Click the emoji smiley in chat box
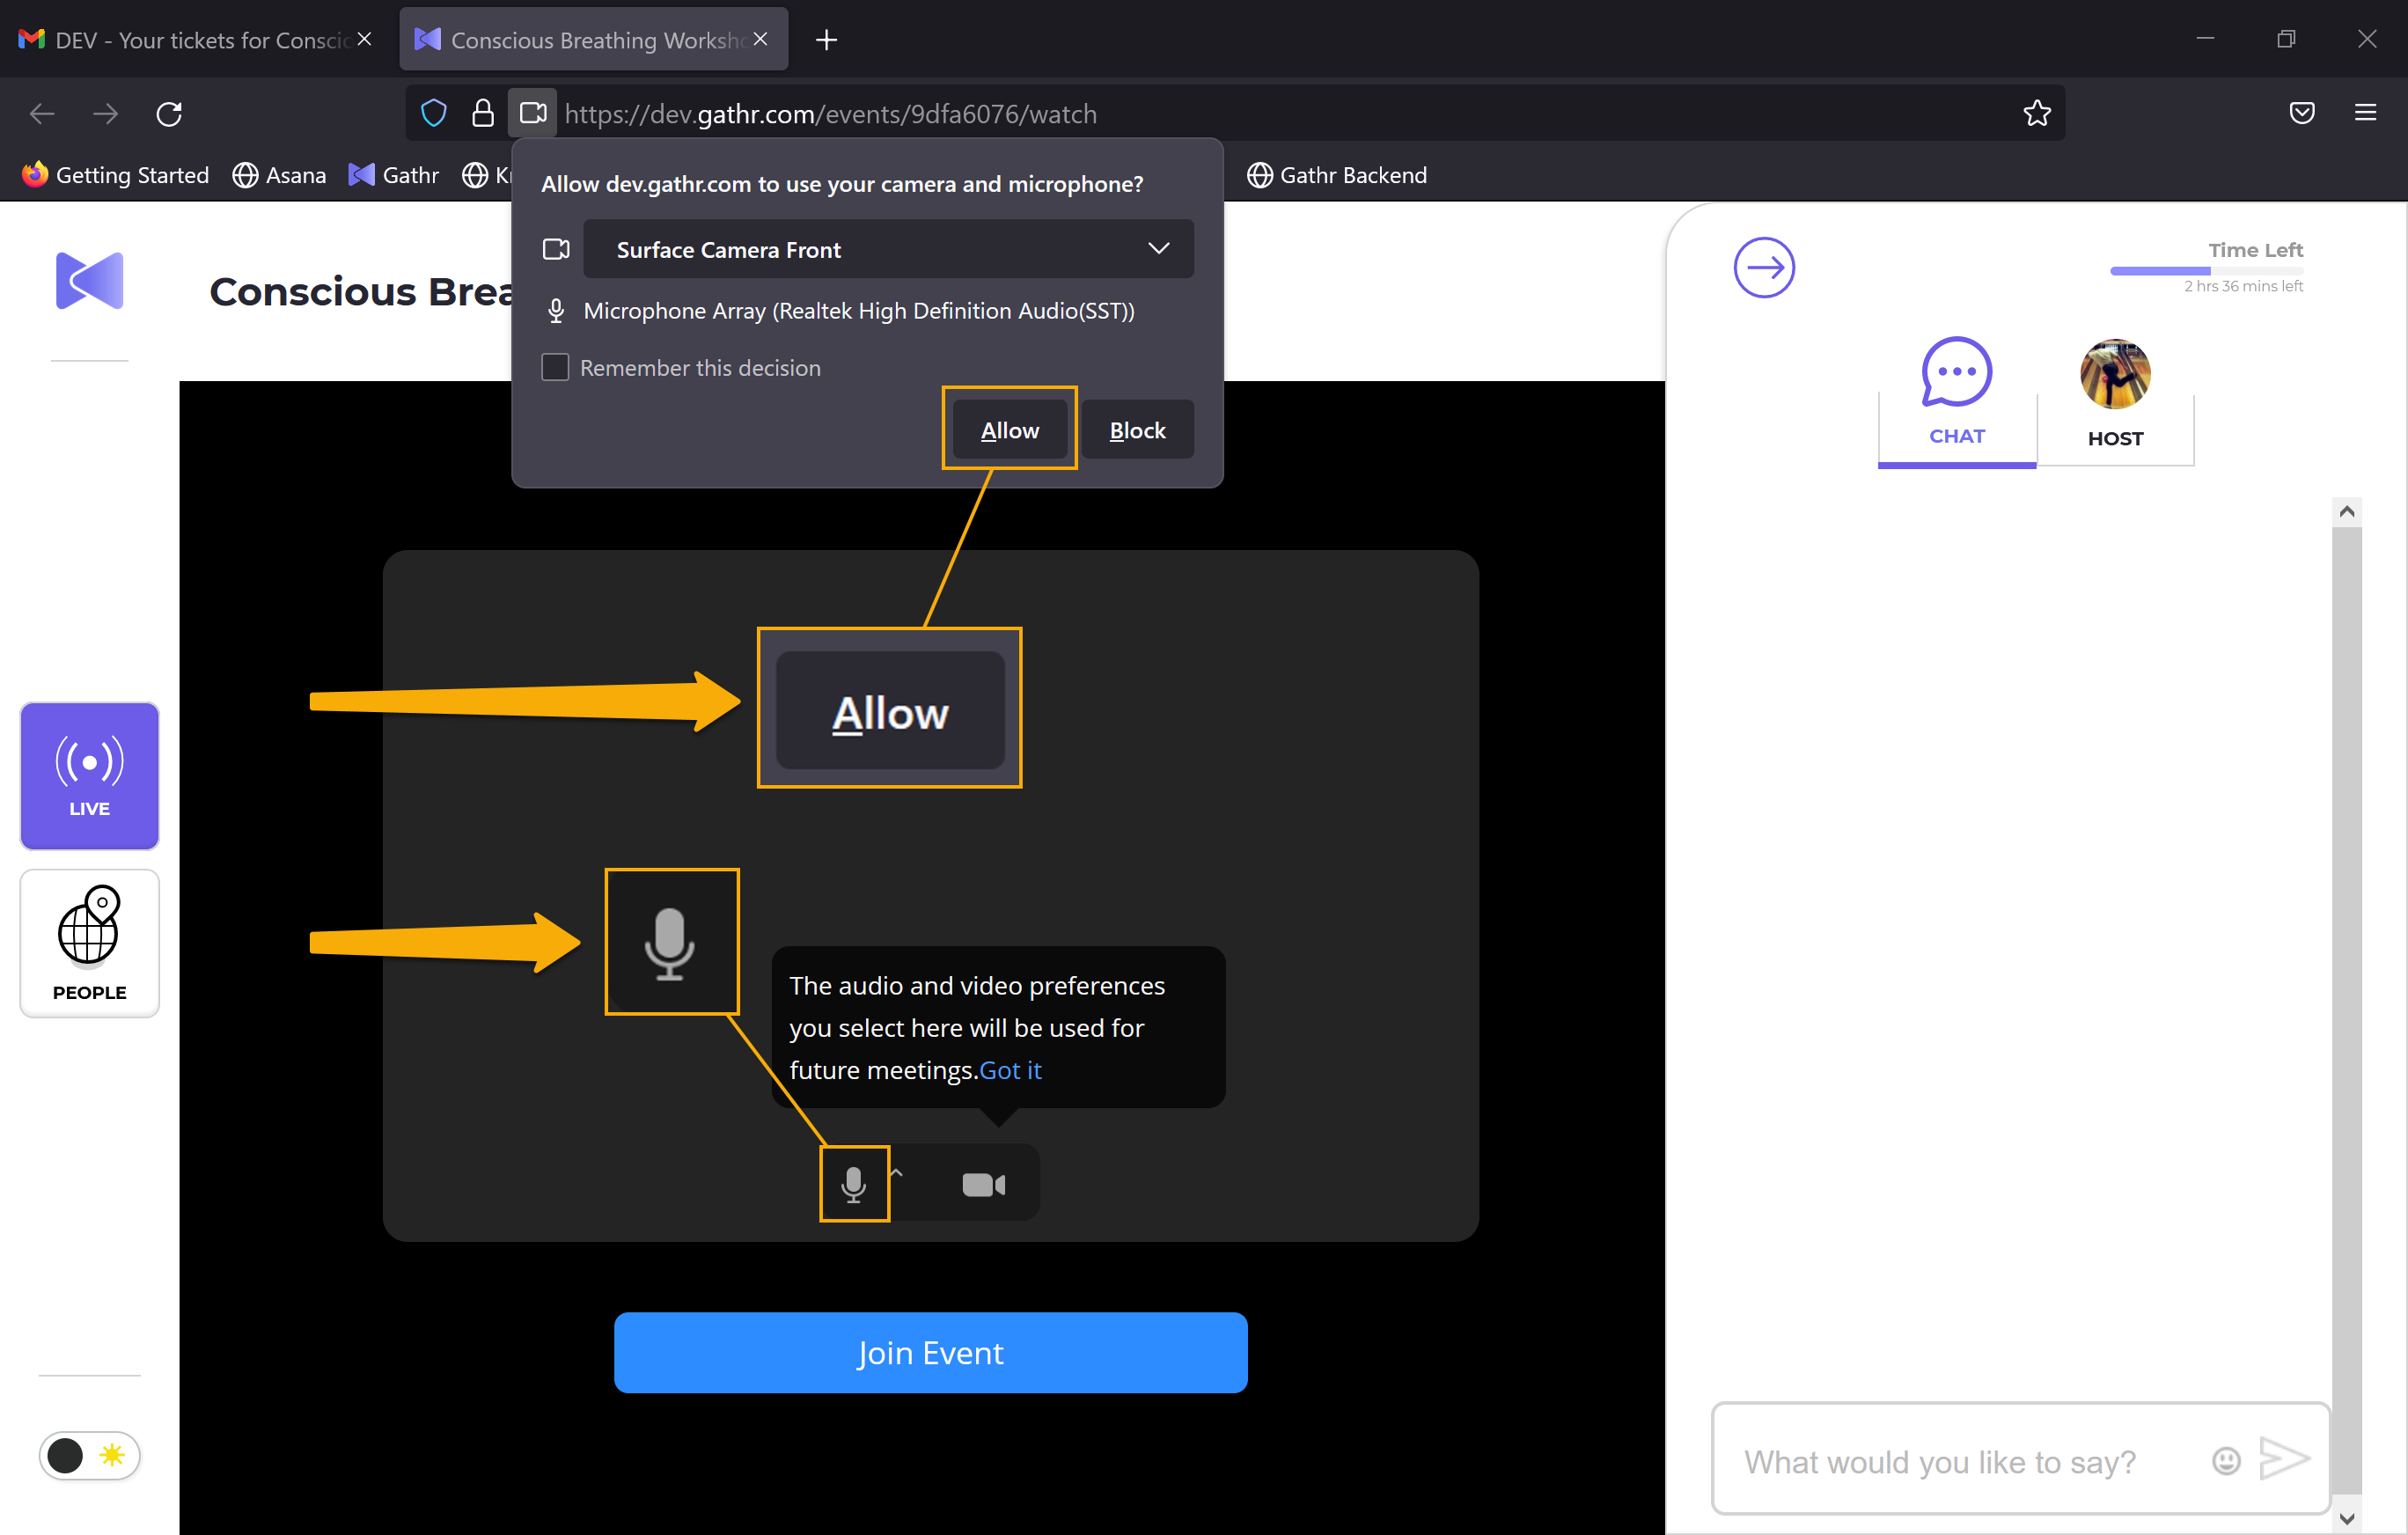This screenshot has height=1535, width=2408. tap(2225, 1461)
